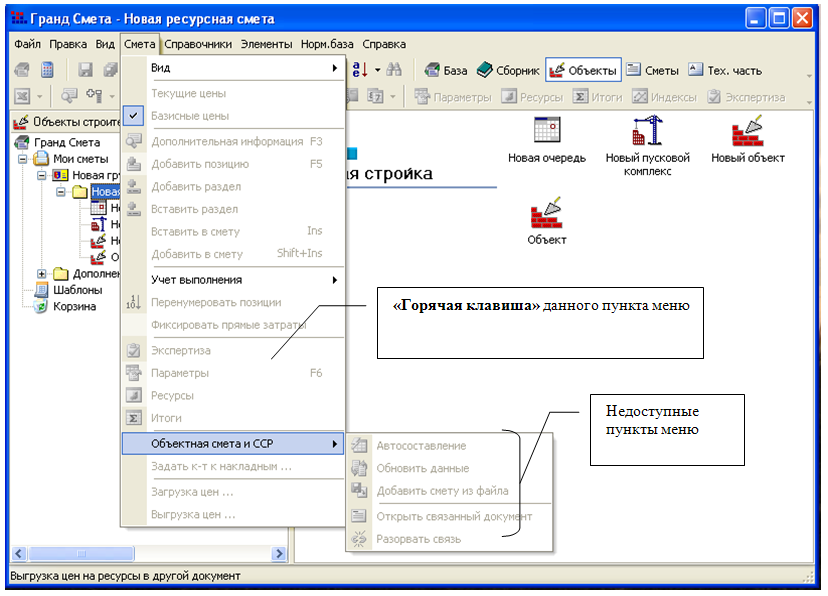This screenshot has width=828, height=596.
Task: Select the Объект icon in workspace
Action: 547,222
